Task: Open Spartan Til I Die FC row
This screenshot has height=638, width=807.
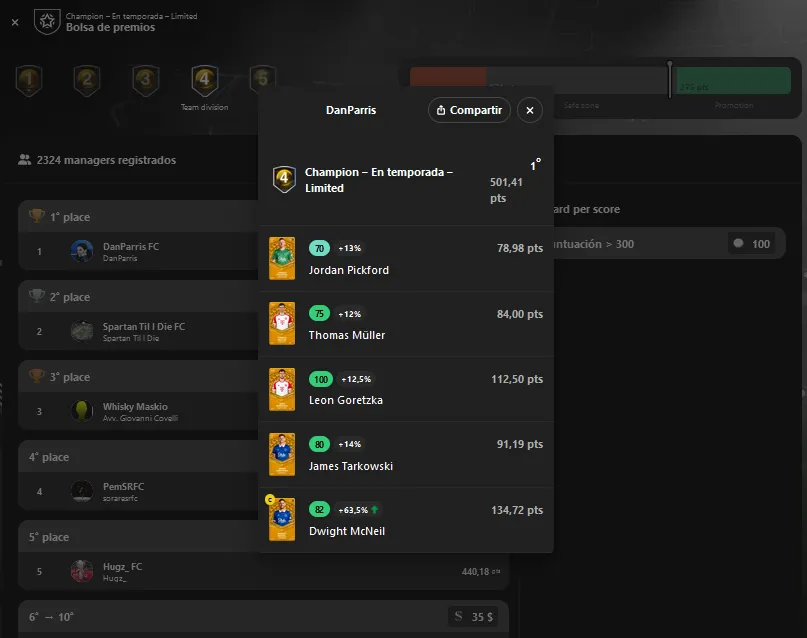Action: 139,331
